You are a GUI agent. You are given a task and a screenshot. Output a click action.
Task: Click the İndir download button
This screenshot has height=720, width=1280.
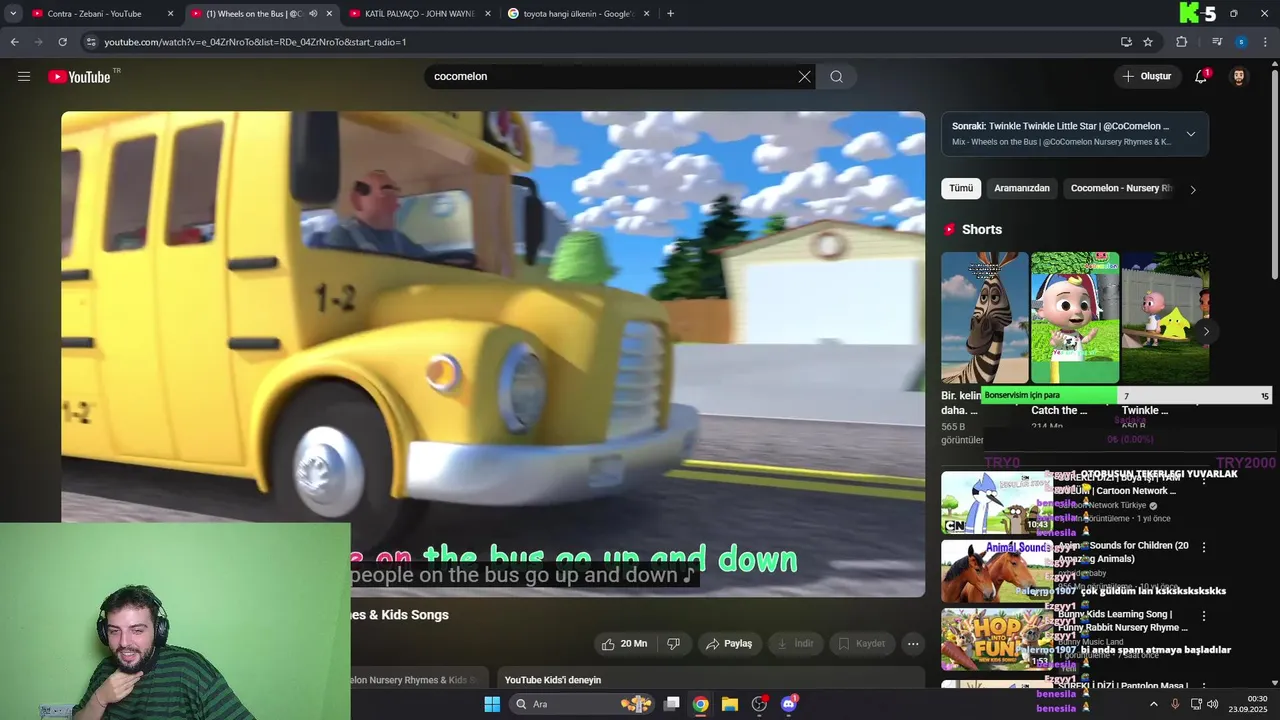(x=796, y=644)
